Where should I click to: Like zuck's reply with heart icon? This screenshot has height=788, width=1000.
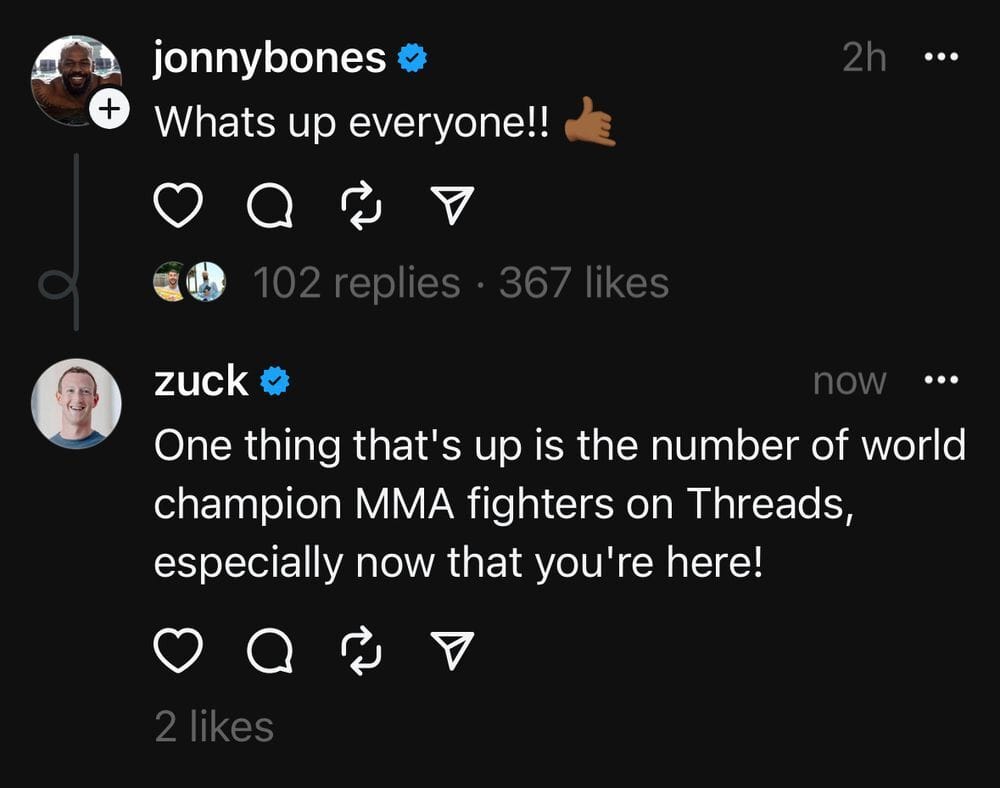178,651
